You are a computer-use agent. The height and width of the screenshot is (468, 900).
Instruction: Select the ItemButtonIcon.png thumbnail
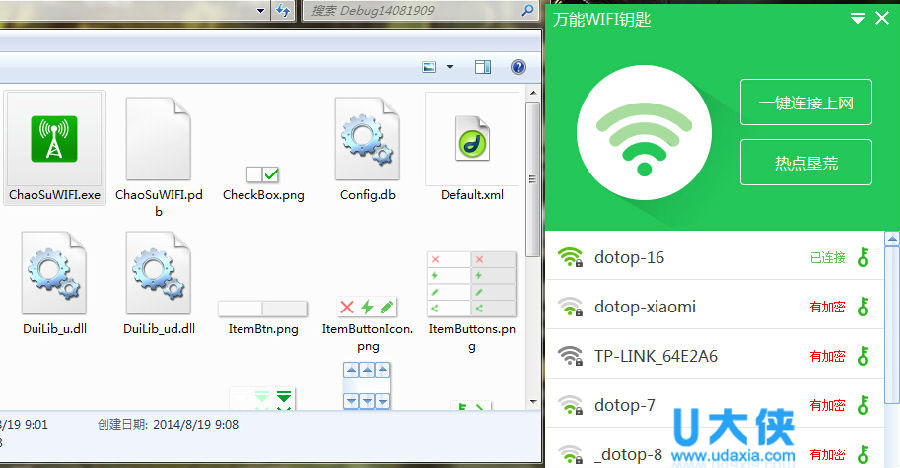(x=367, y=307)
